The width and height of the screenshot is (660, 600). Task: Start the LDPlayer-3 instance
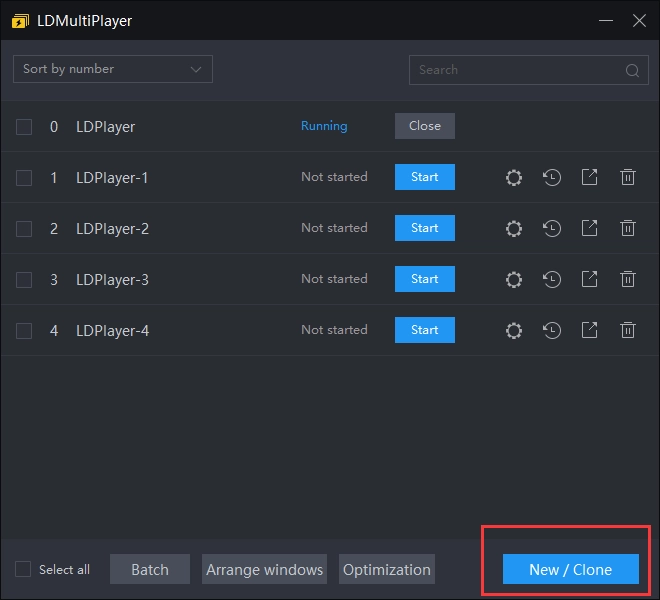[424, 279]
